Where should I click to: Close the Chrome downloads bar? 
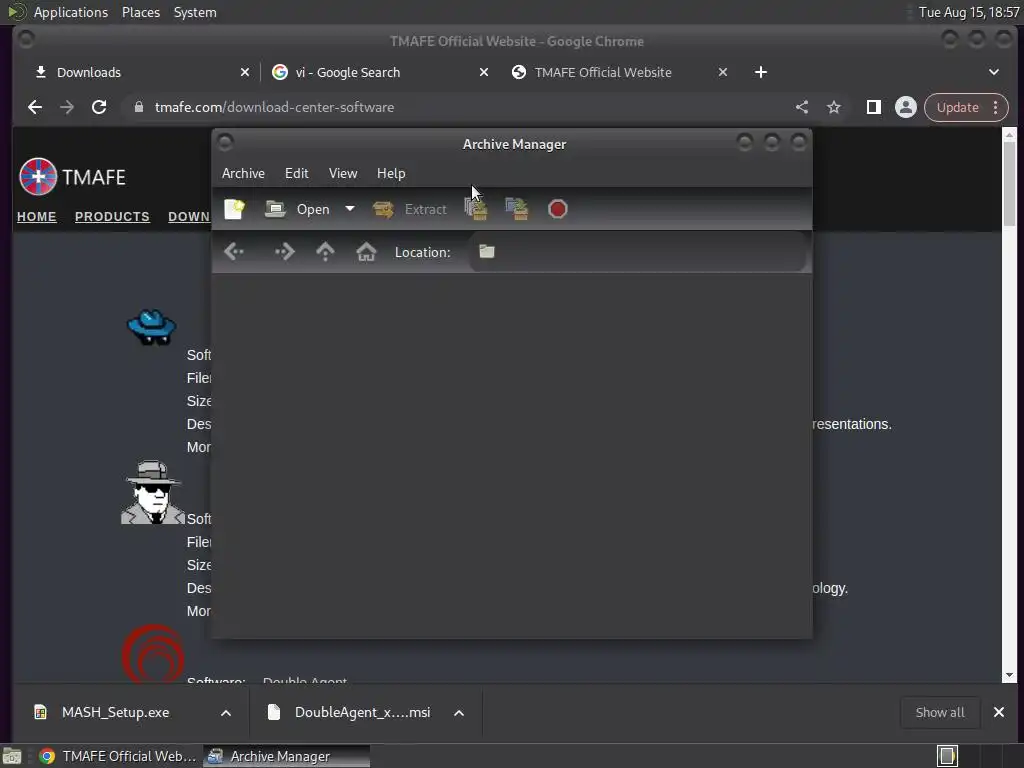(x=999, y=712)
